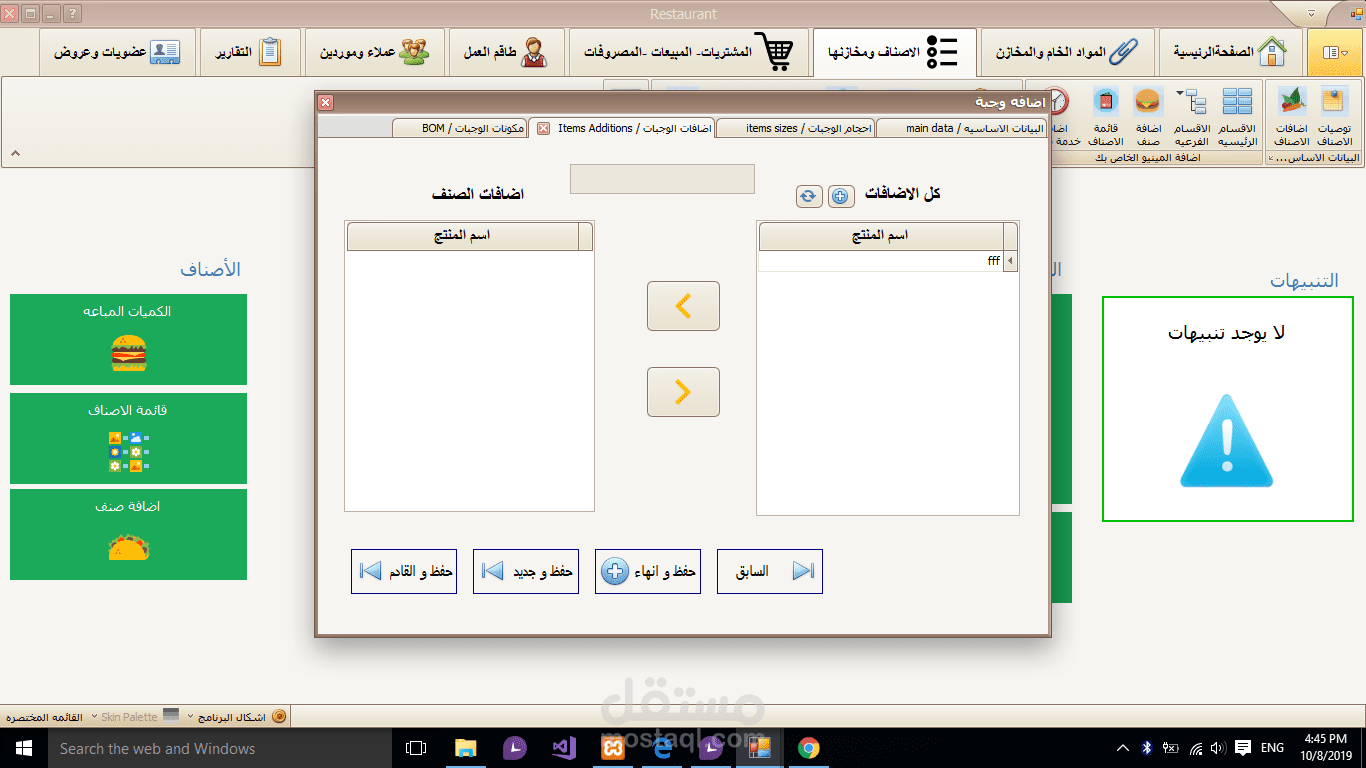
Task: Click the volume icon in the system tray
Action: click(1218, 748)
